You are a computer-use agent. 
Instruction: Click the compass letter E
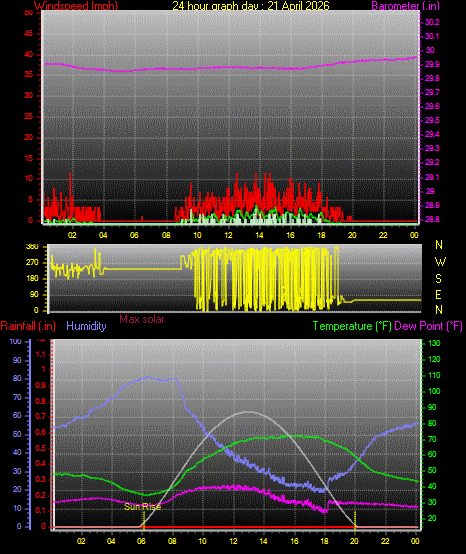(x=438, y=294)
